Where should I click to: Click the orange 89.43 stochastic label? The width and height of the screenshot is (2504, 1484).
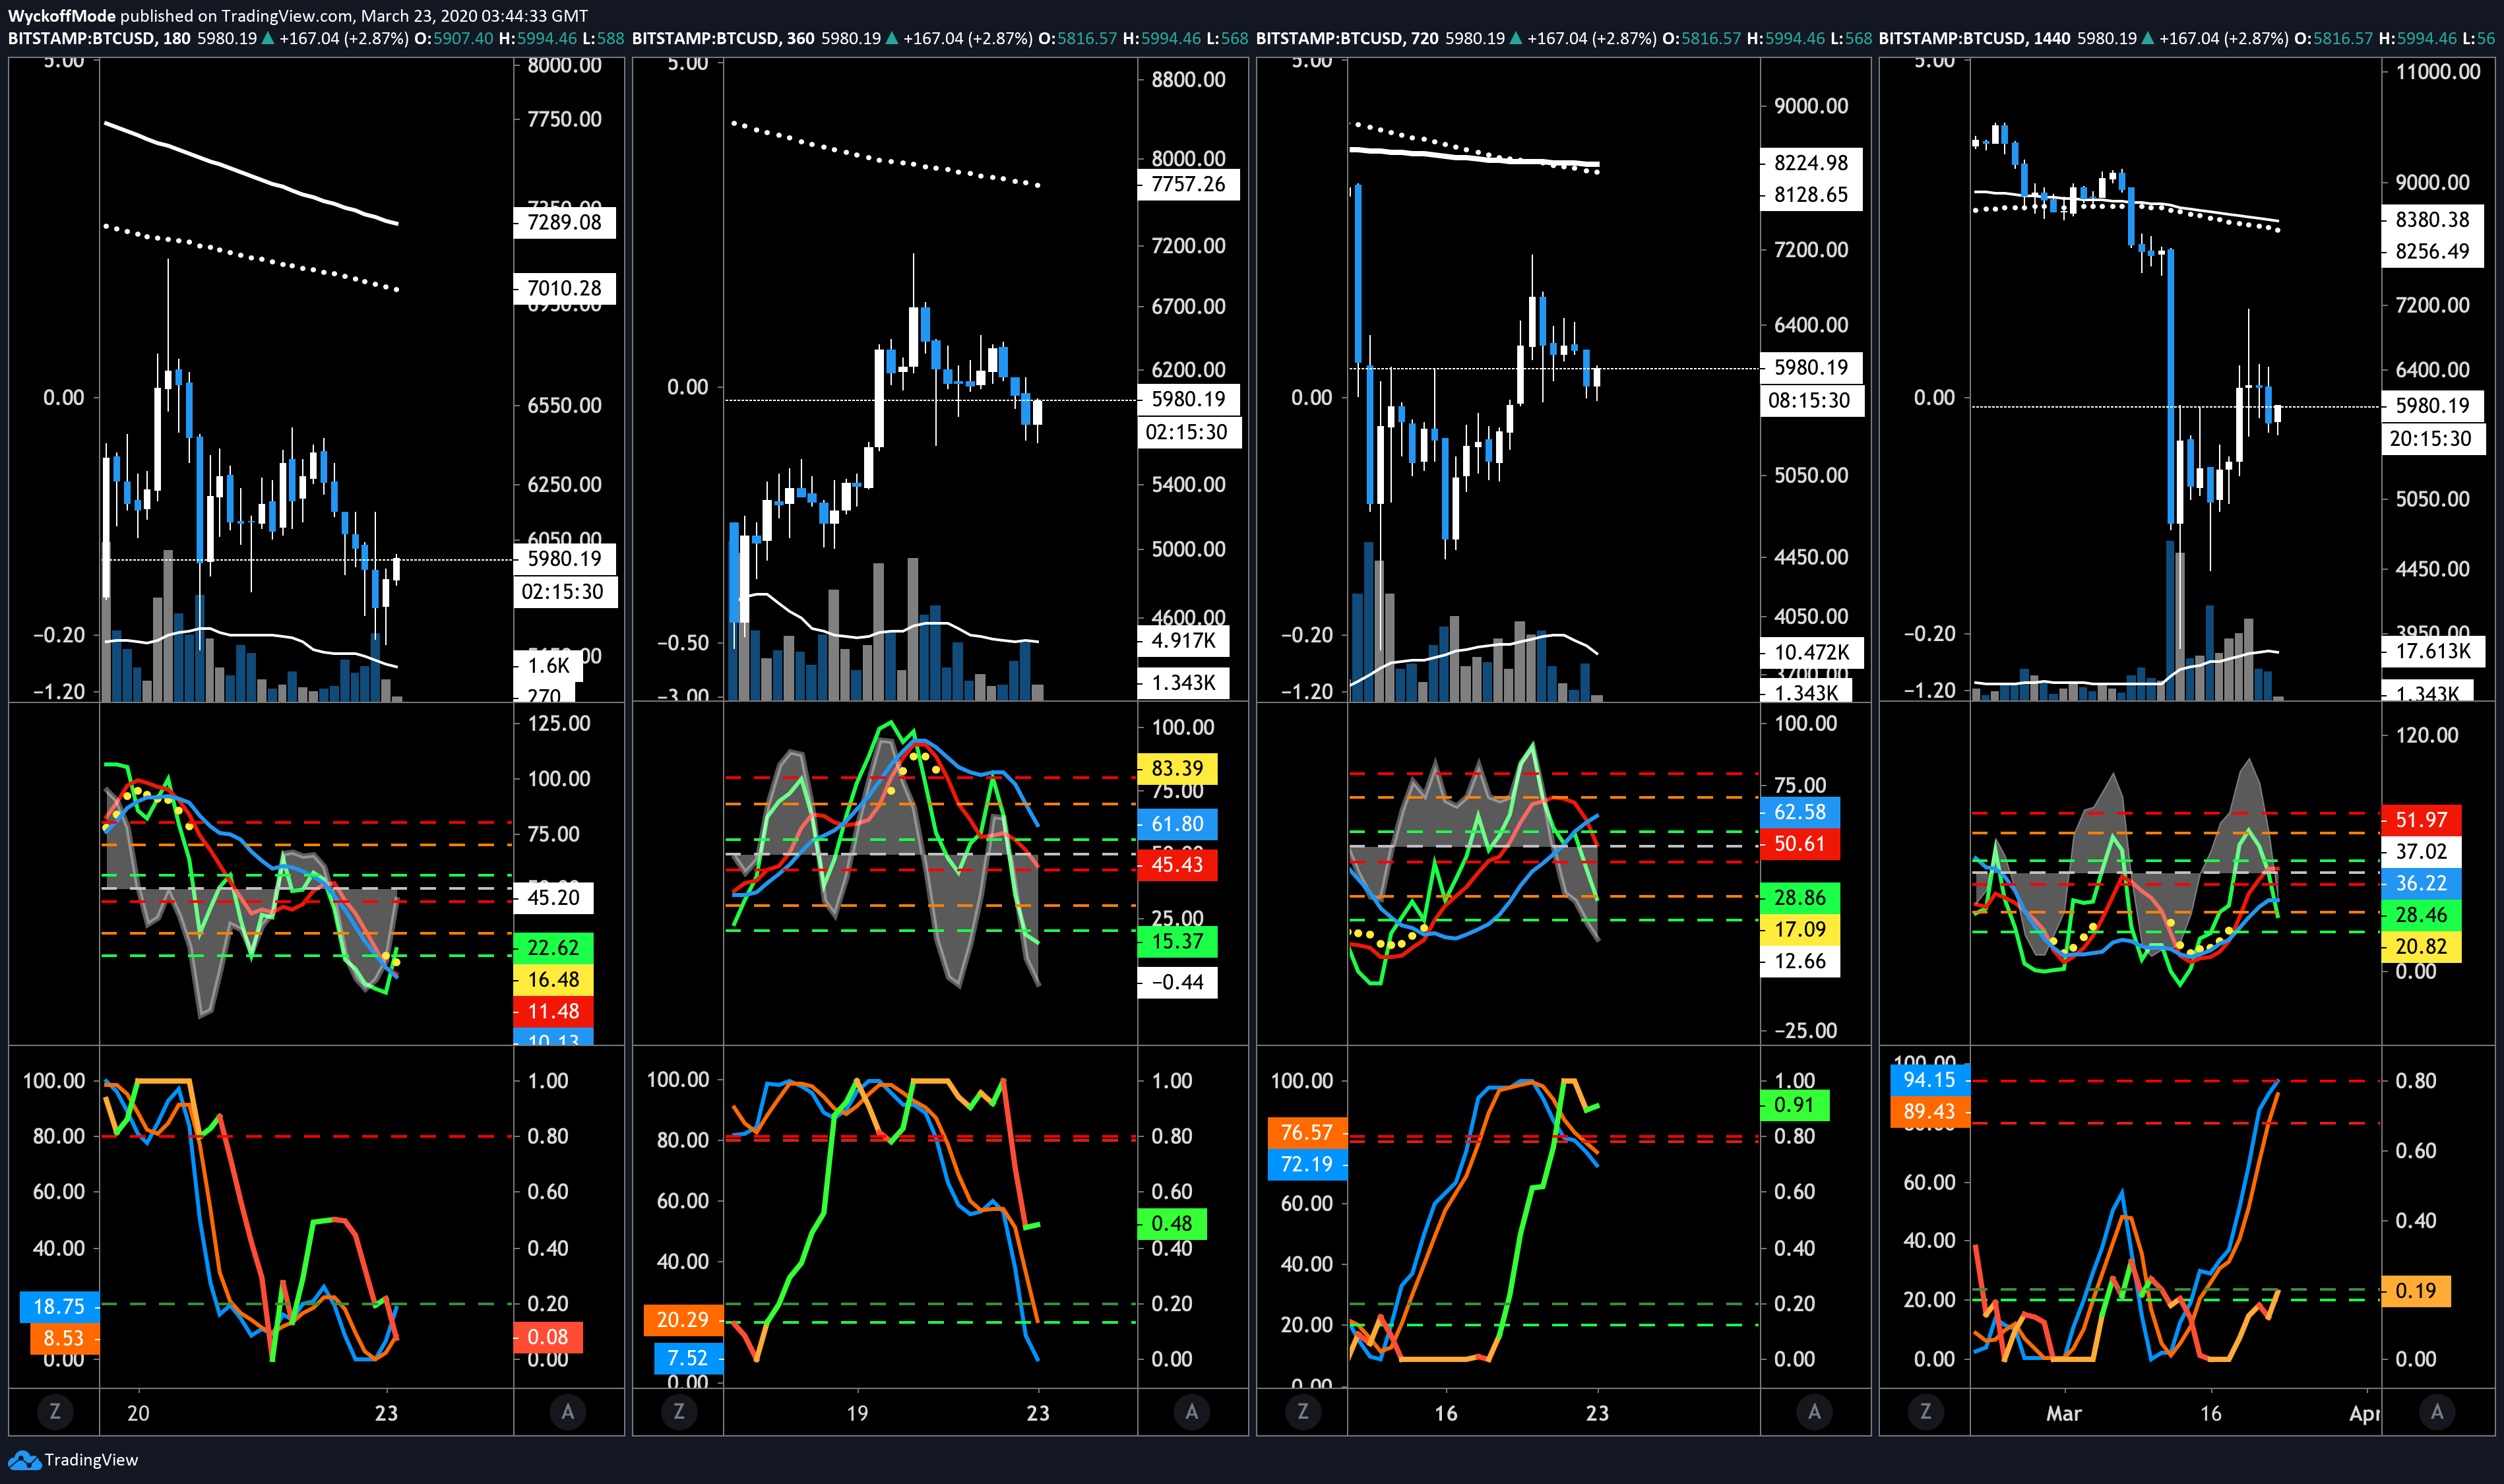(x=1930, y=1111)
